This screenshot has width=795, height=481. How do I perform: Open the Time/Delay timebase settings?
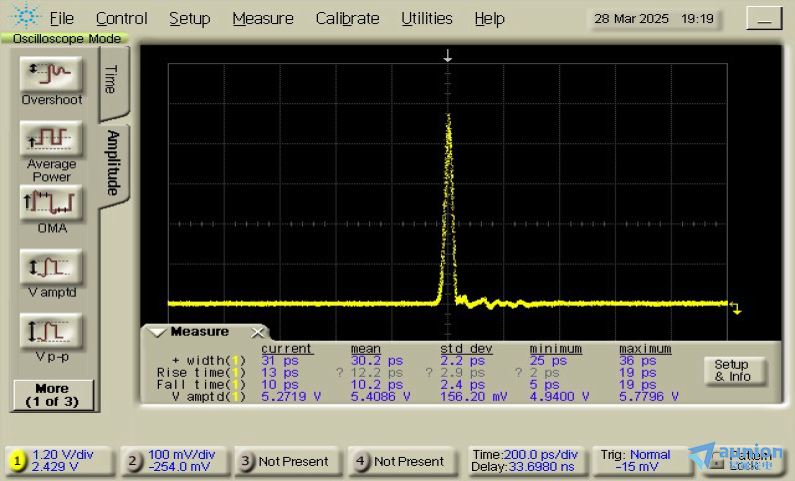[x=526, y=460]
